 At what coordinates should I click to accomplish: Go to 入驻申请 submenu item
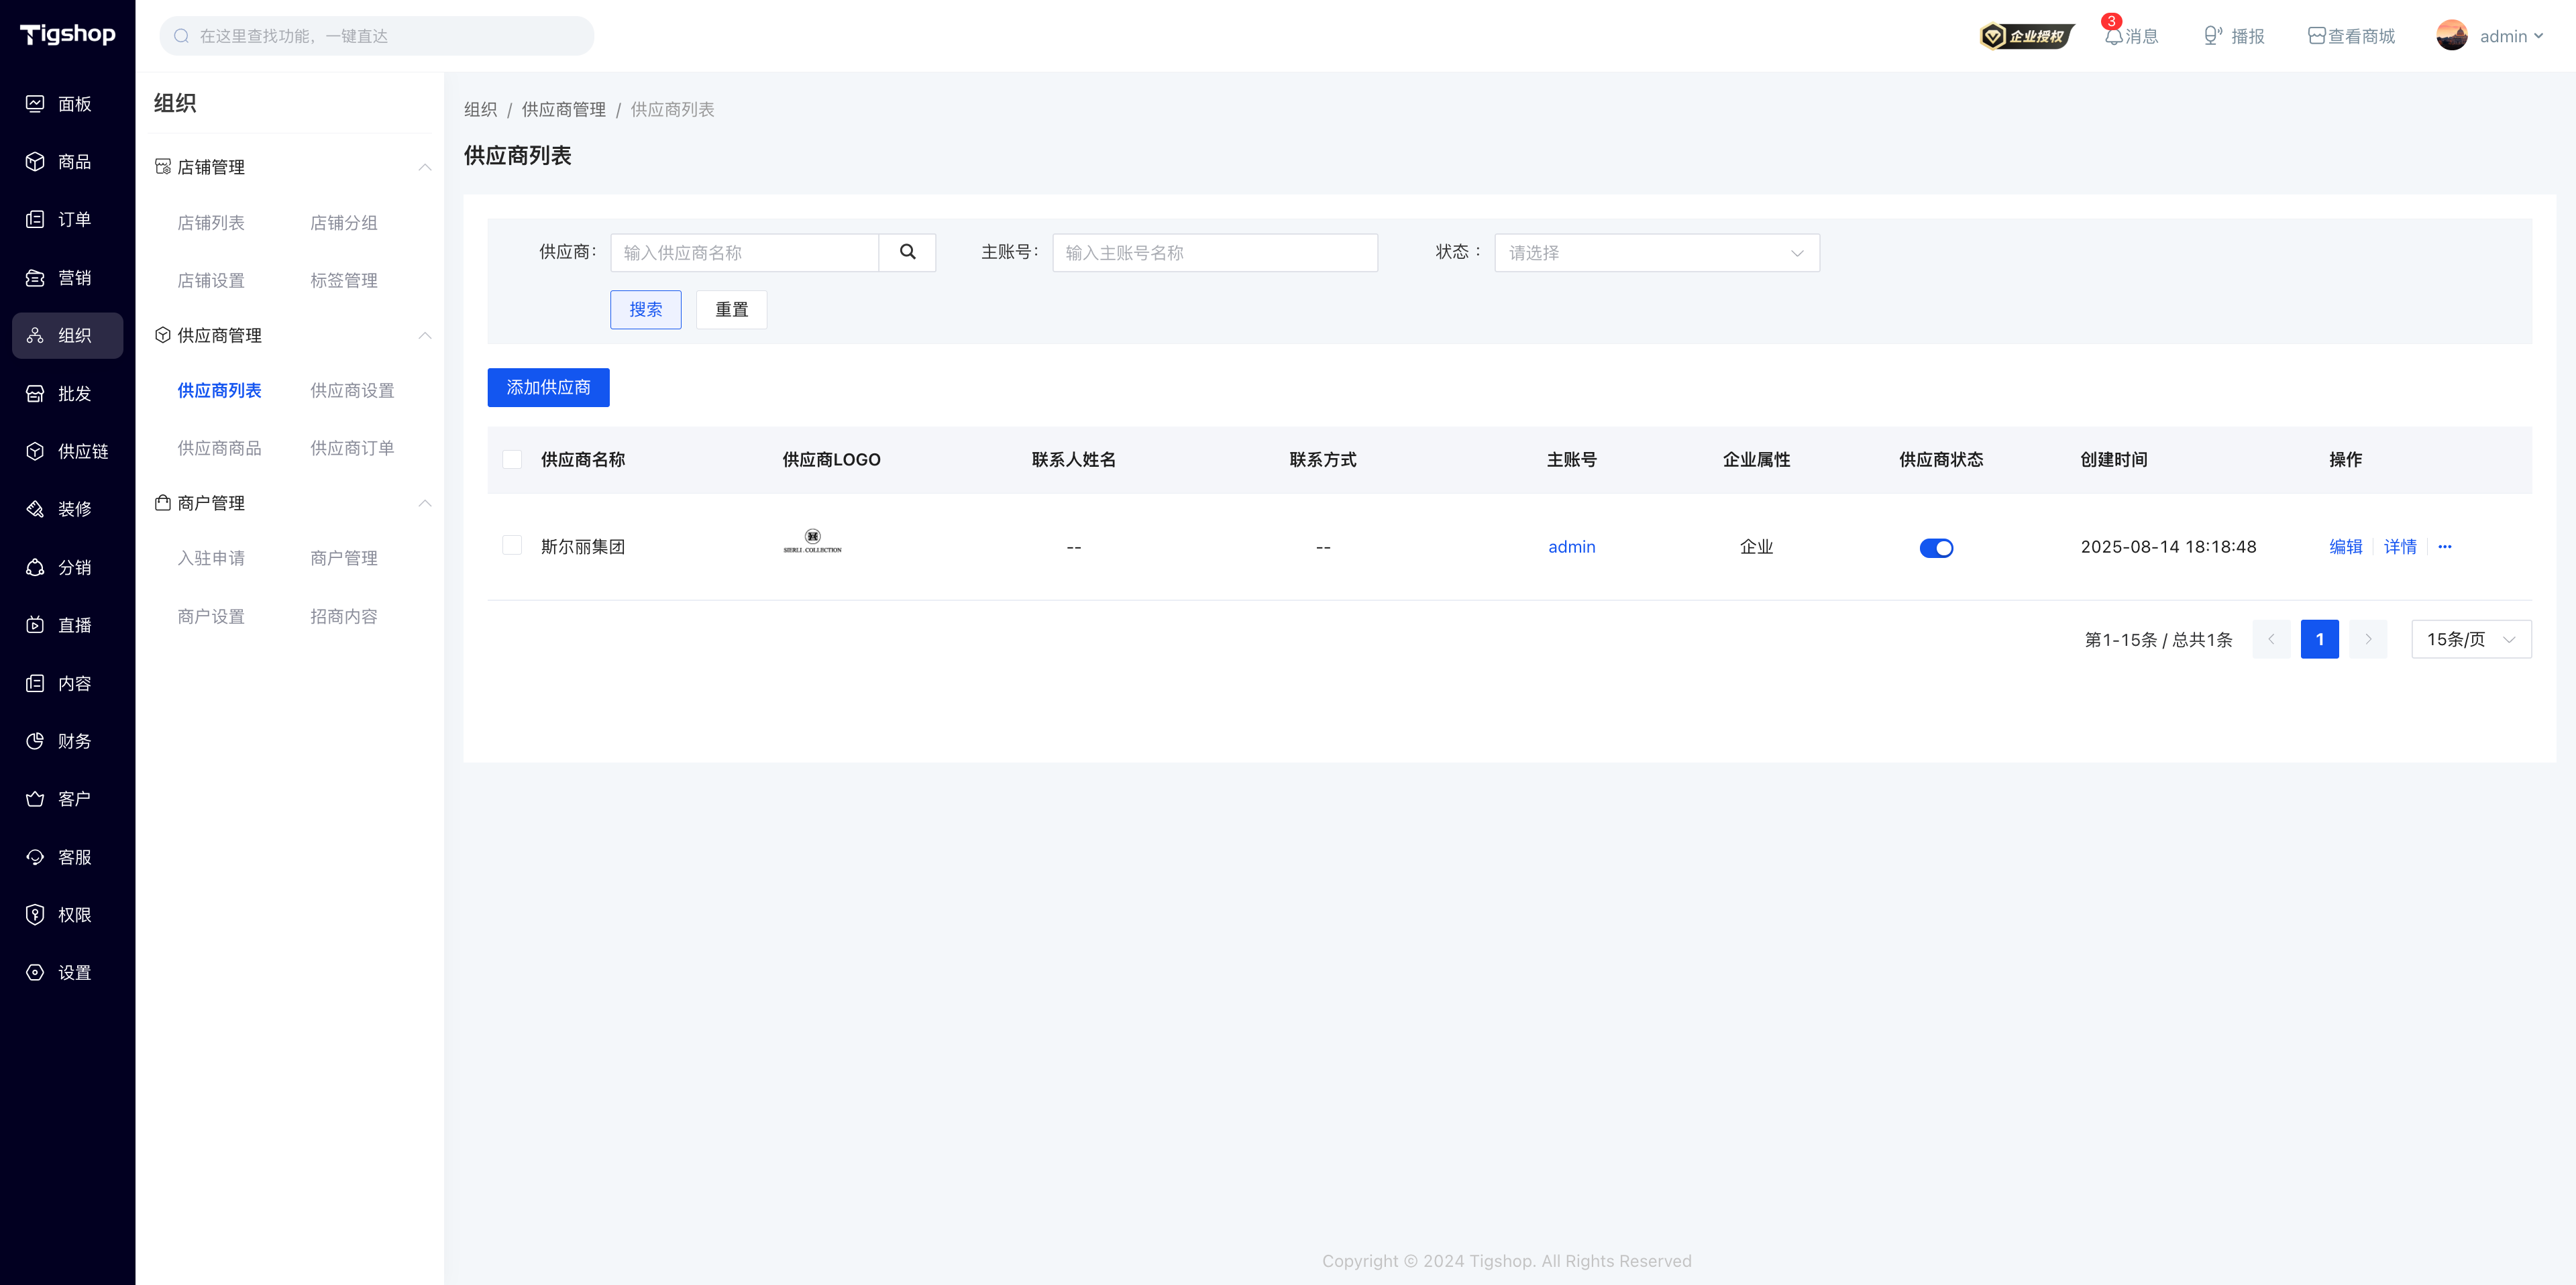click(211, 559)
